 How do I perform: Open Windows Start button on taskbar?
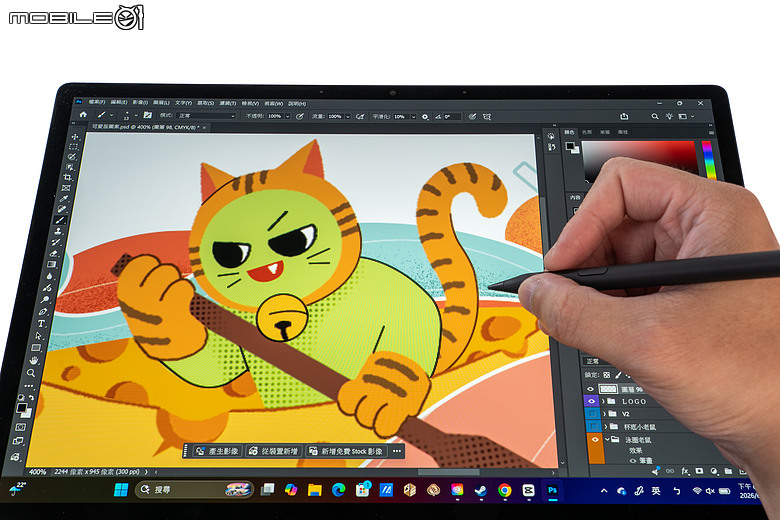point(121,490)
